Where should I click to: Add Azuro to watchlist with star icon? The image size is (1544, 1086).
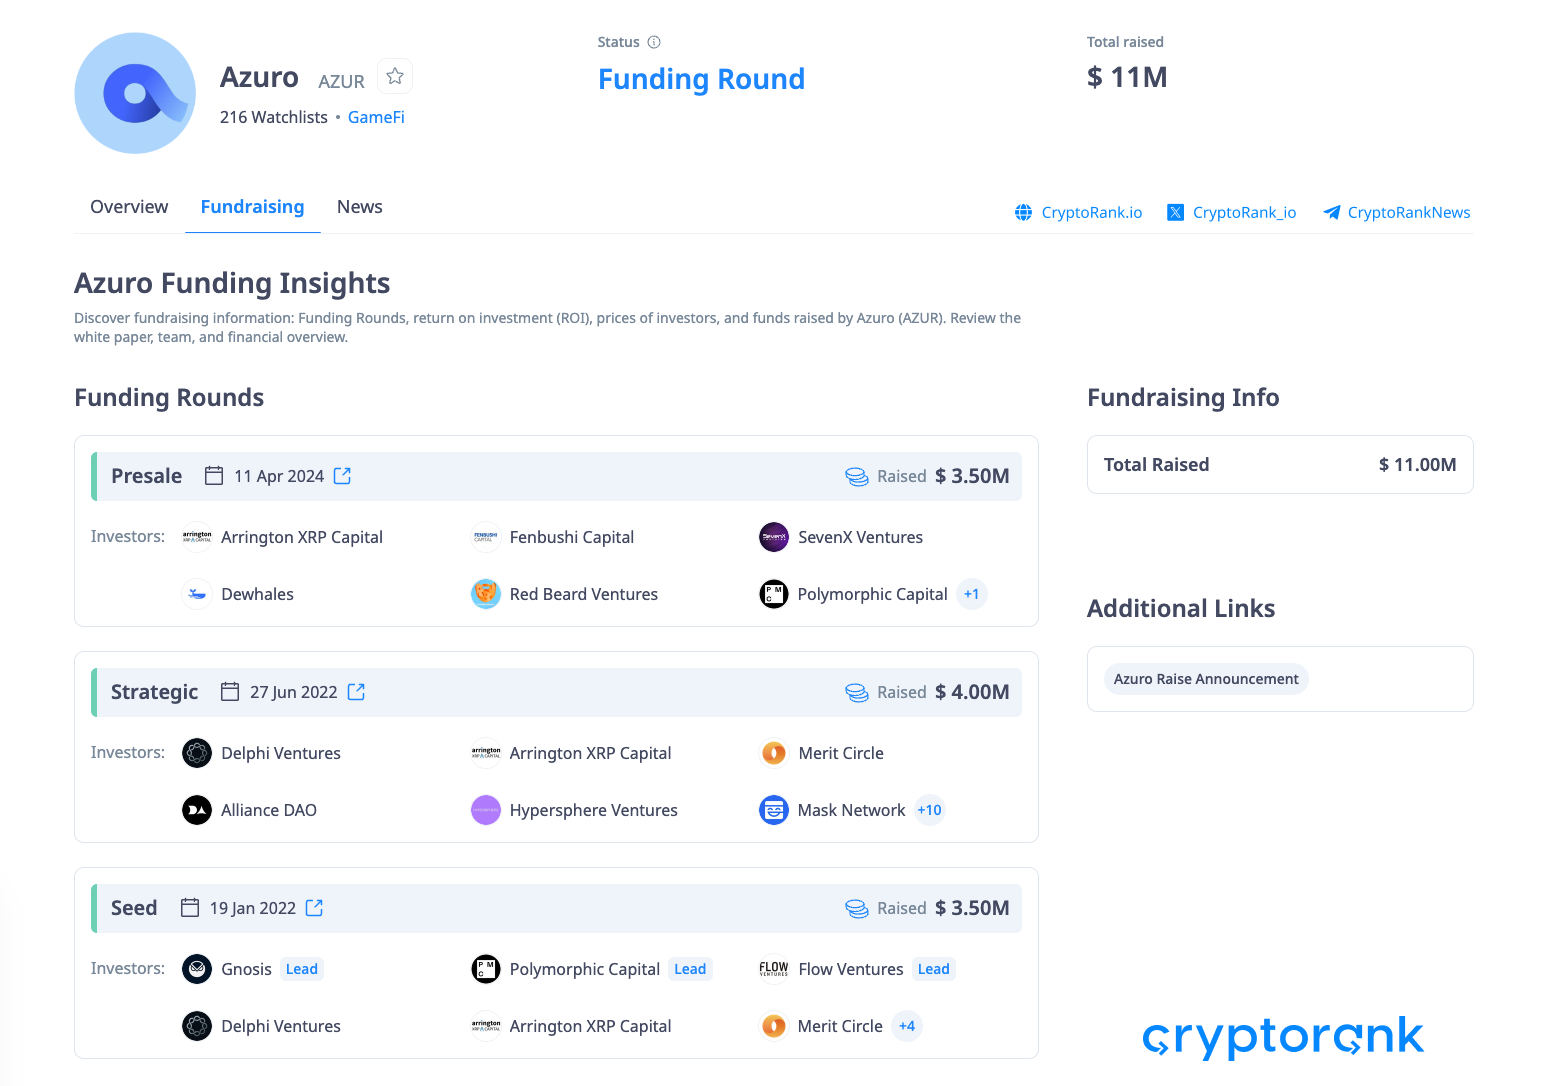click(x=395, y=76)
